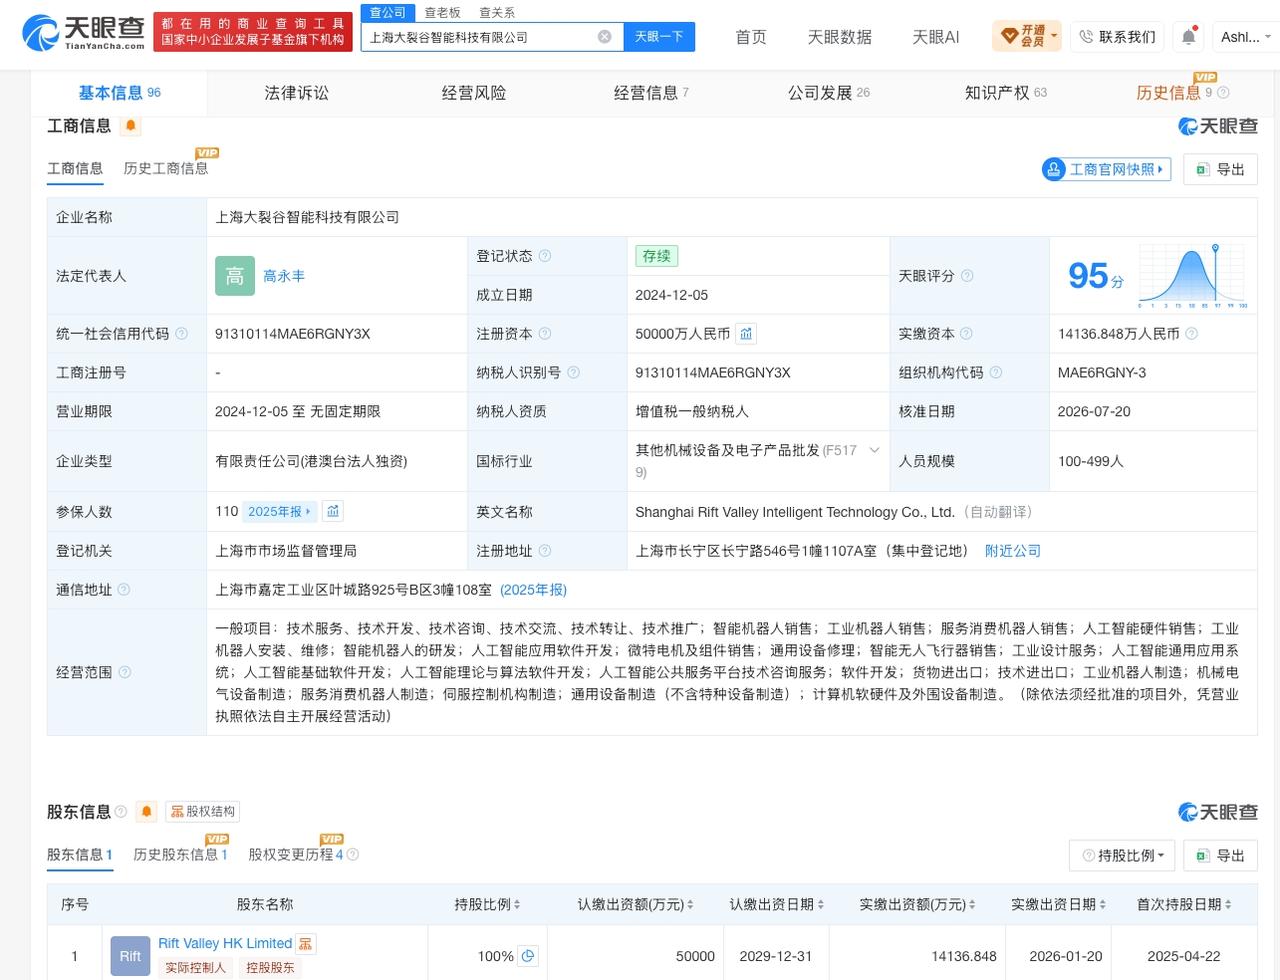Click help icon beside 历史信息 tab

(x=1223, y=93)
